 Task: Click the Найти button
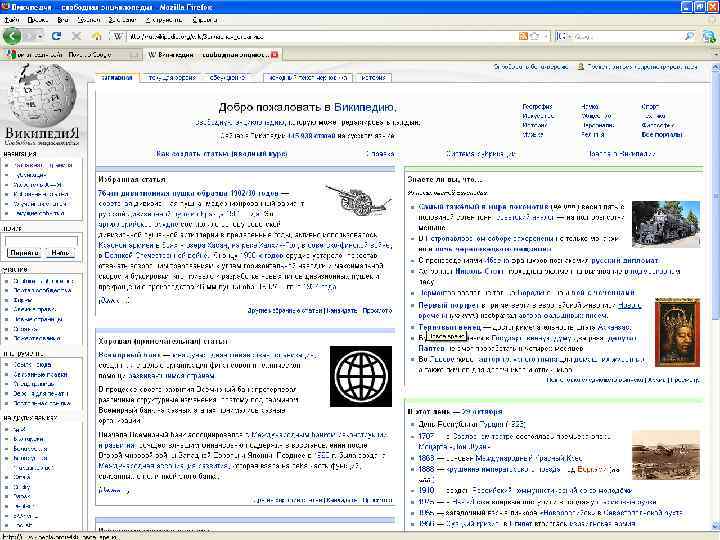tap(60, 253)
